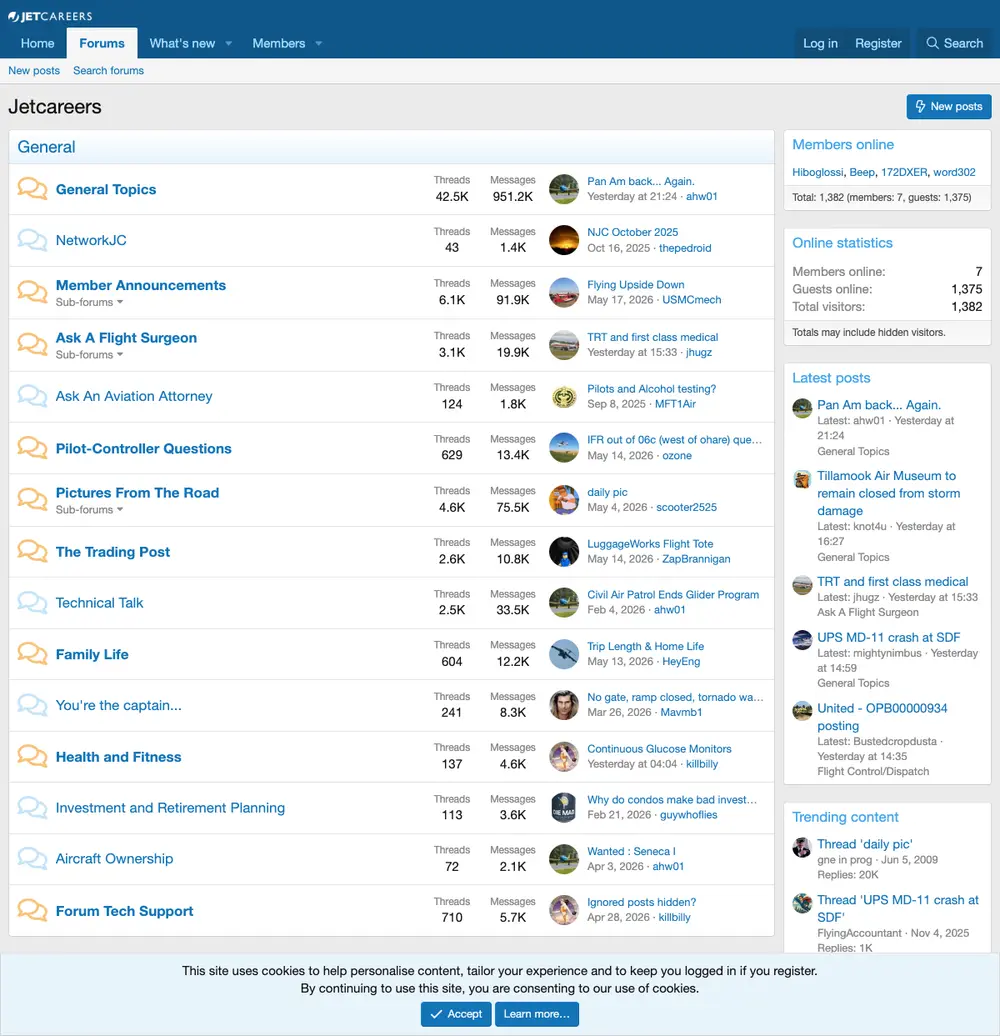Open USMCmech's avatar next to Flying Upside Down
This screenshot has width=1000, height=1036.
(x=564, y=292)
